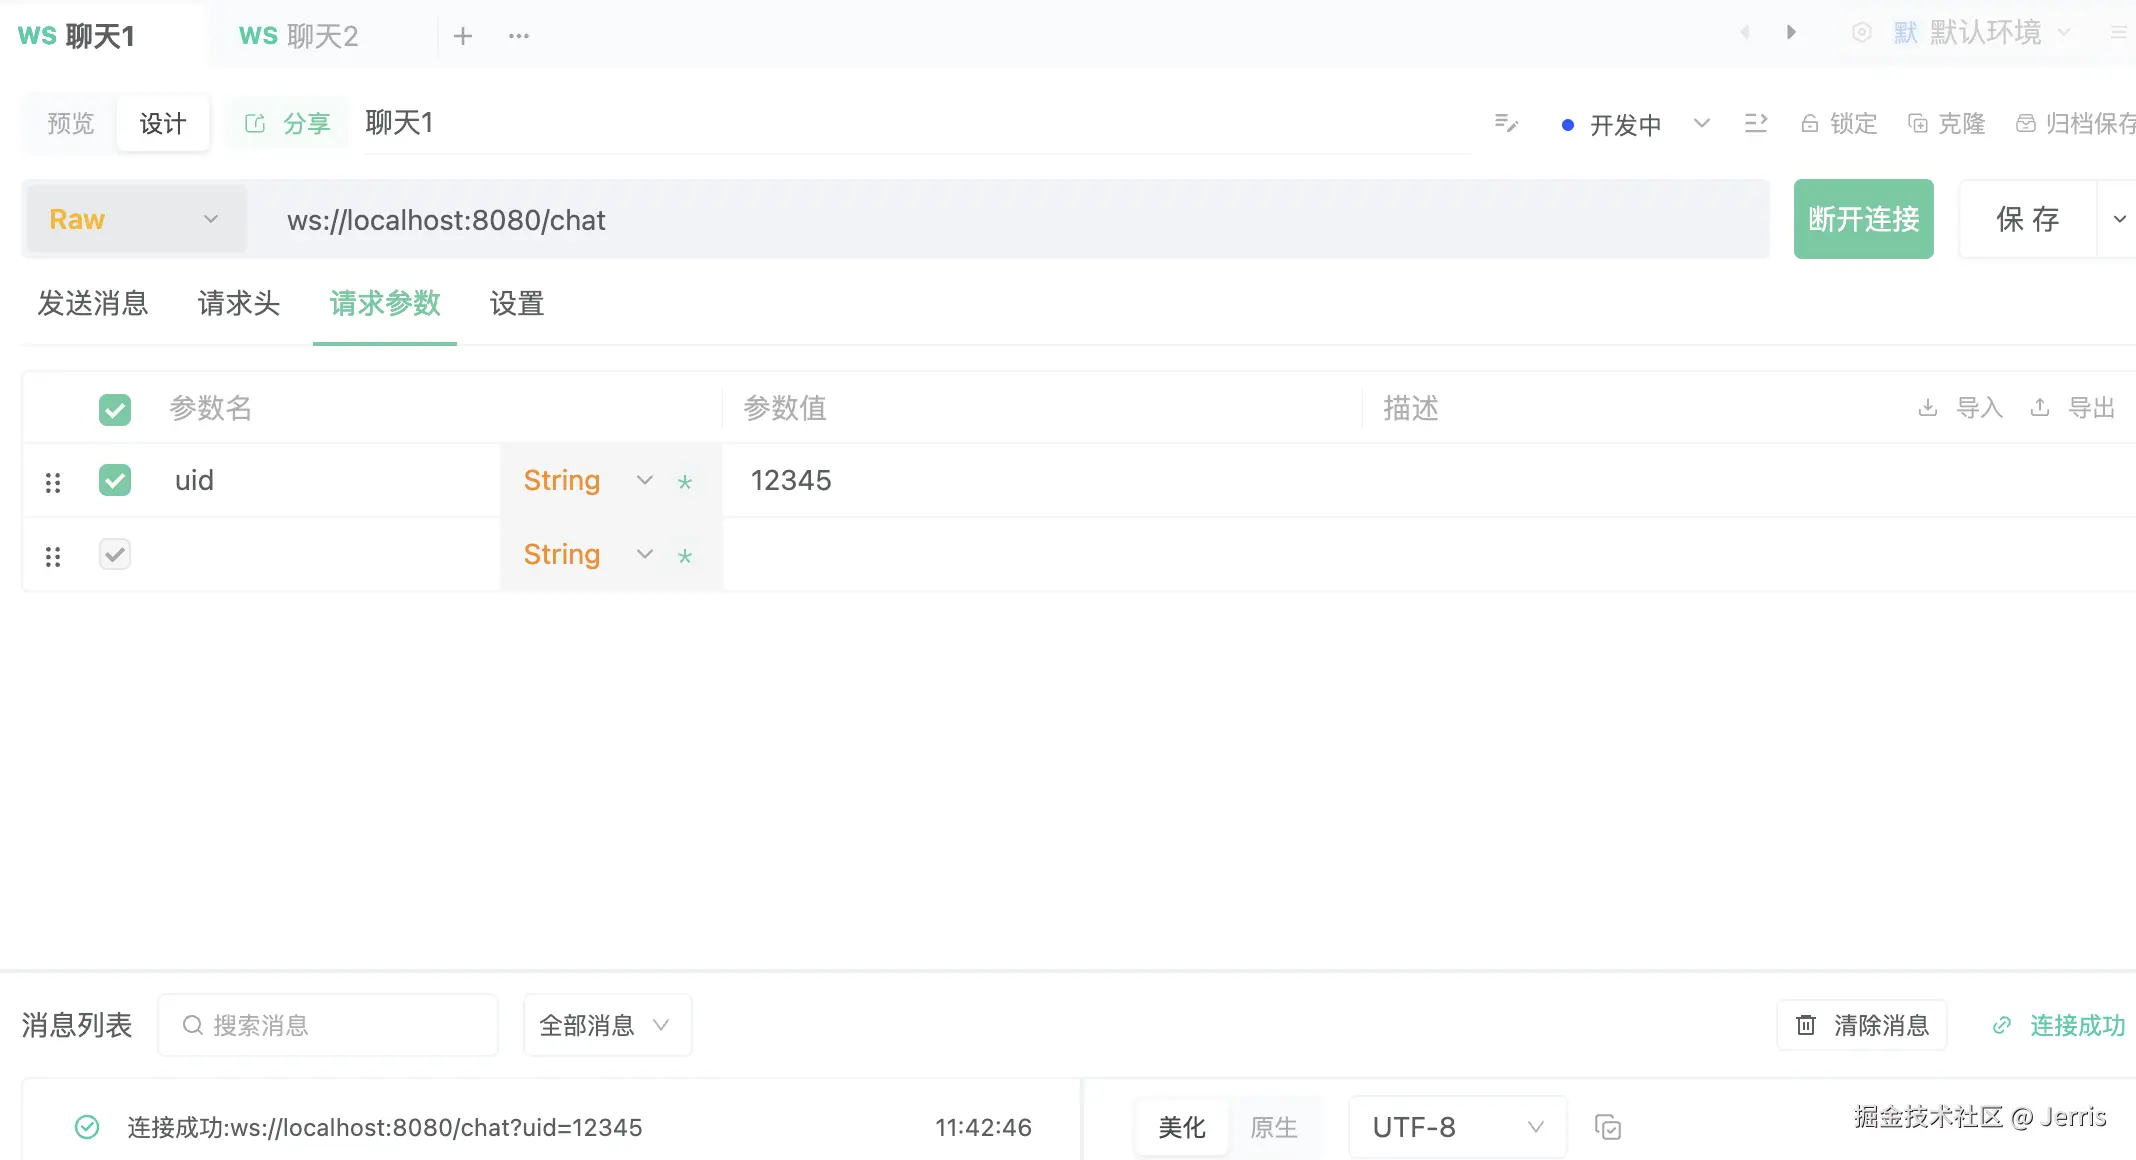The width and height of the screenshot is (2136, 1160).
Task: Click the 清除消息 button
Action: click(x=1862, y=1025)
